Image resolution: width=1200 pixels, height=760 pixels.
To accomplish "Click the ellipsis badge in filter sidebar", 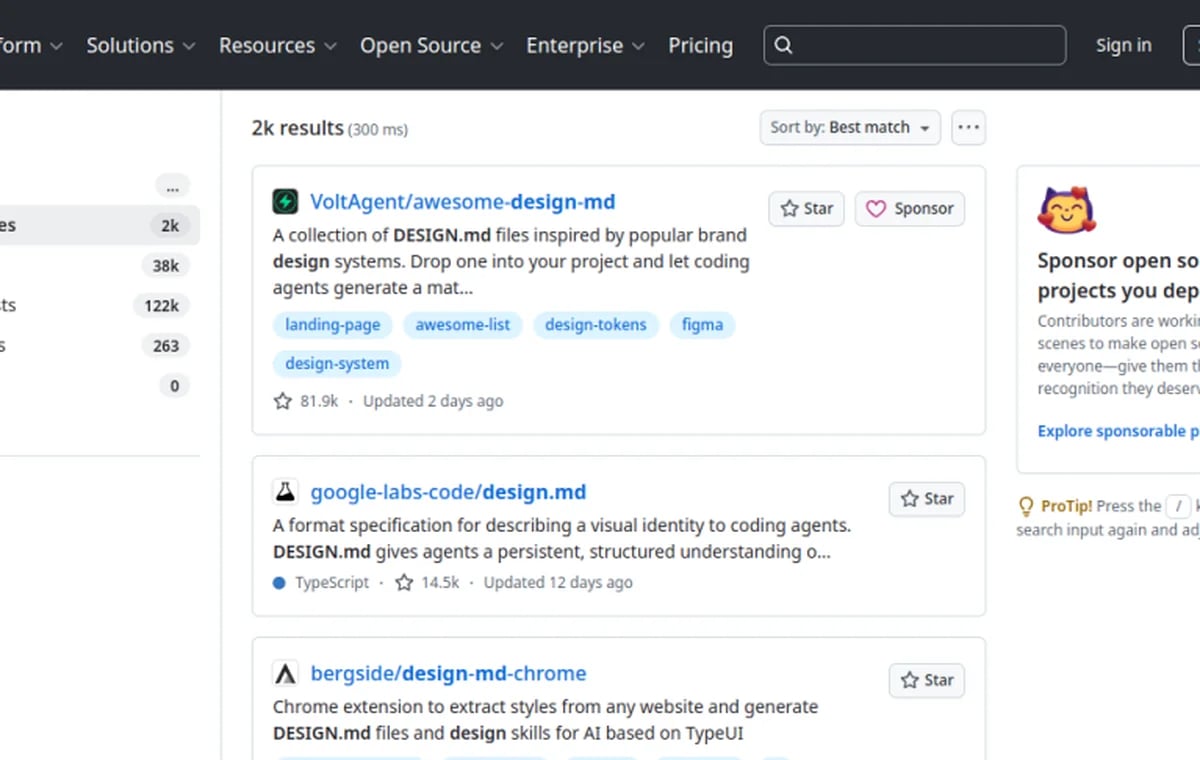I will pyautogui.click(x=172, y=186).
